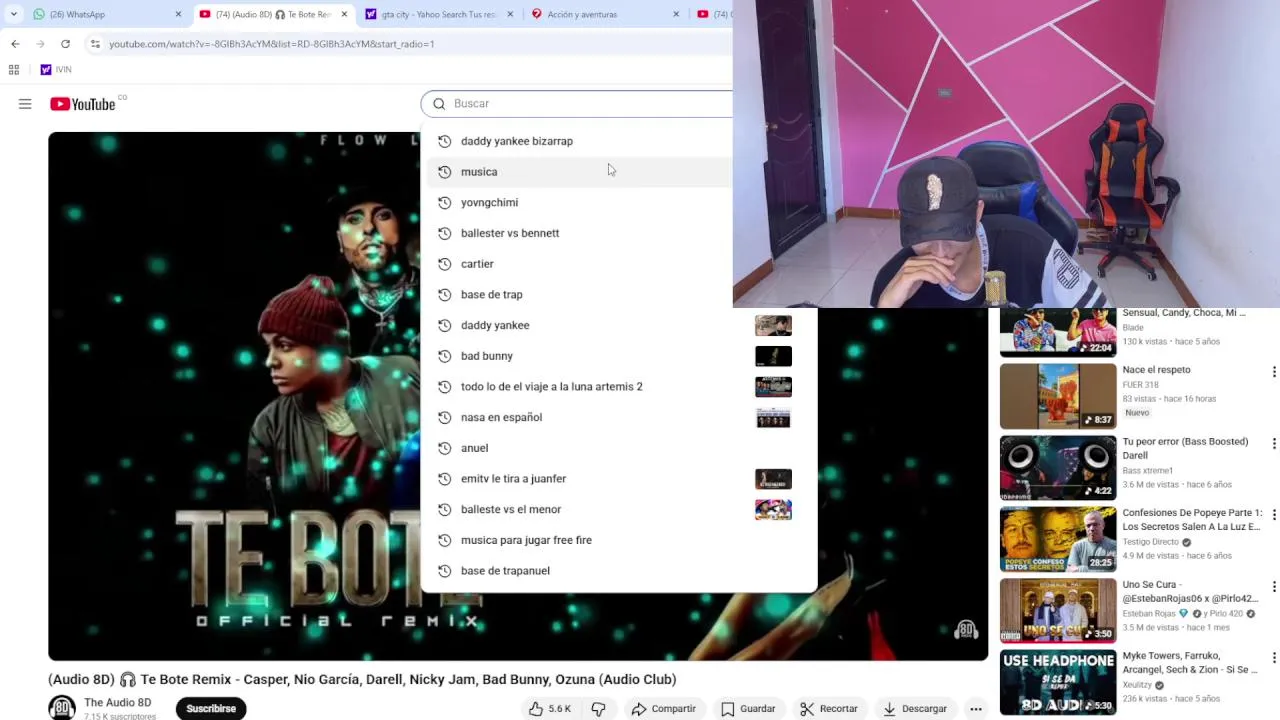1280x720 pixels.
Task: Open site information icon in address bar
Action: (x=95, y=44)
